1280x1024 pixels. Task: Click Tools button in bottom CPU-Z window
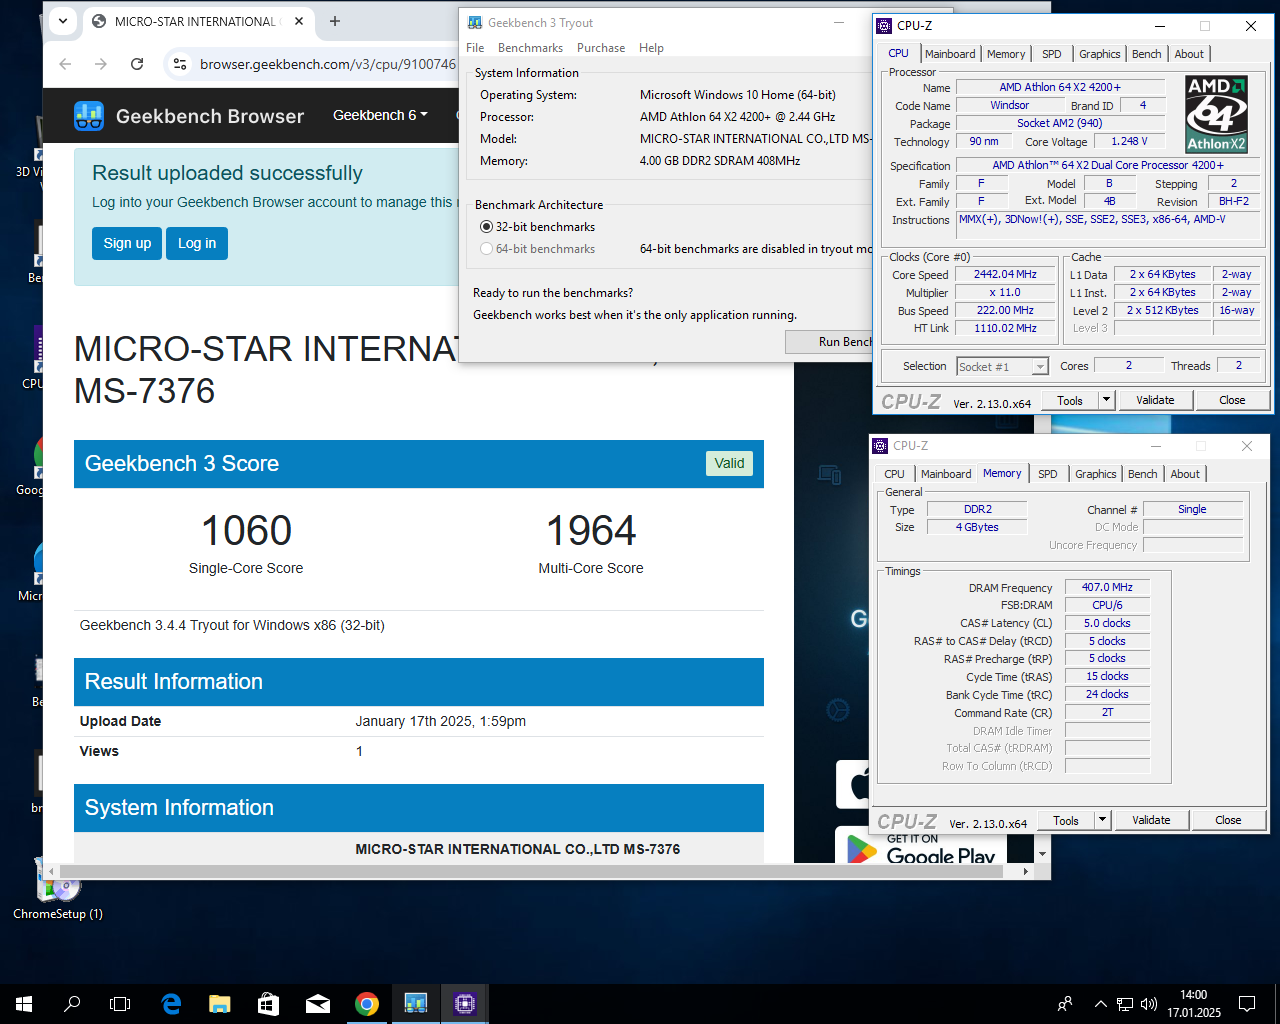[x=1066, y=820]
